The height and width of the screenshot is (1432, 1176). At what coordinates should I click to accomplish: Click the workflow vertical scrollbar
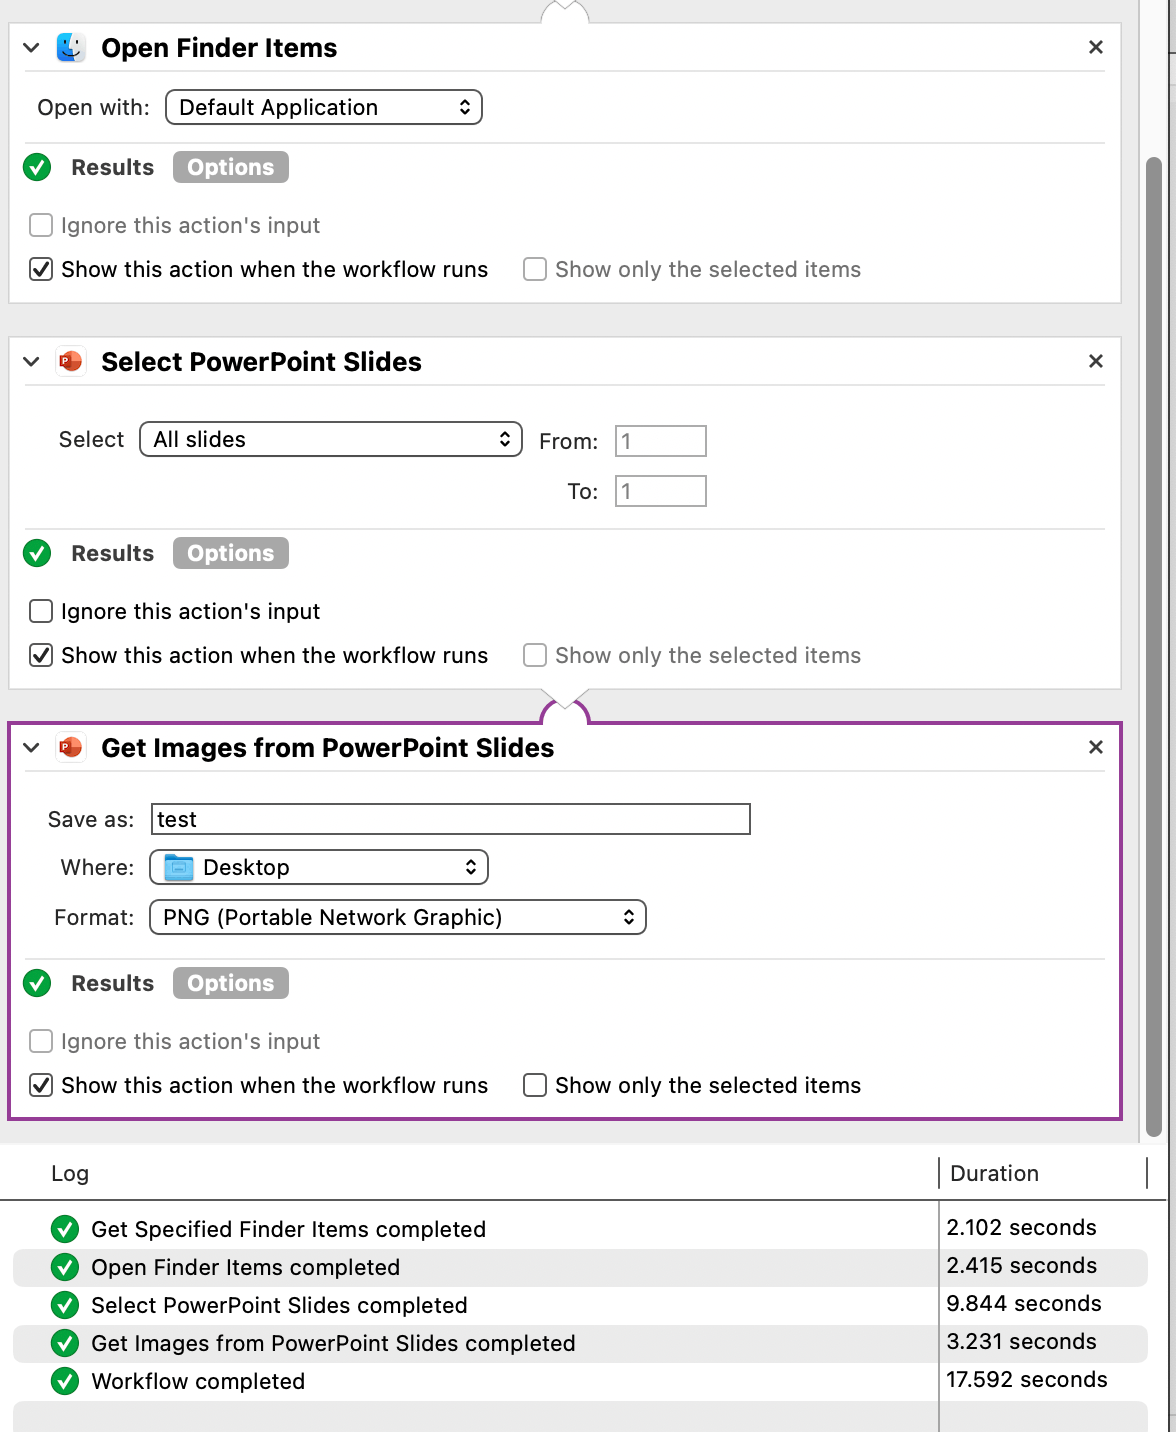coord(1154,646)
